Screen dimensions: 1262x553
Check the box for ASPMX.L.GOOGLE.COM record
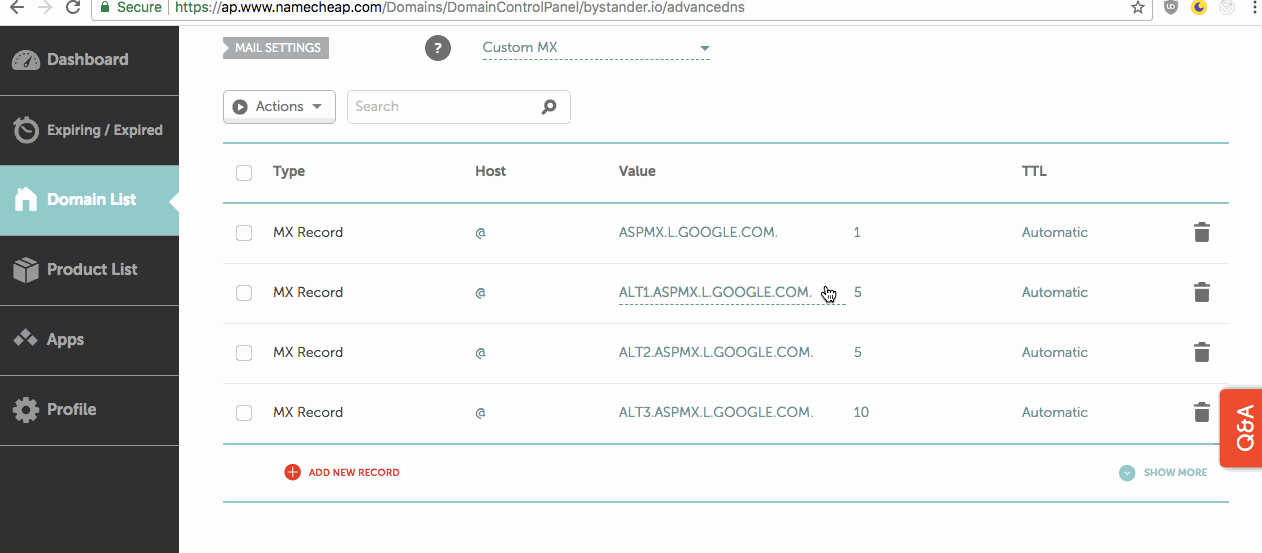click(244, 233)
